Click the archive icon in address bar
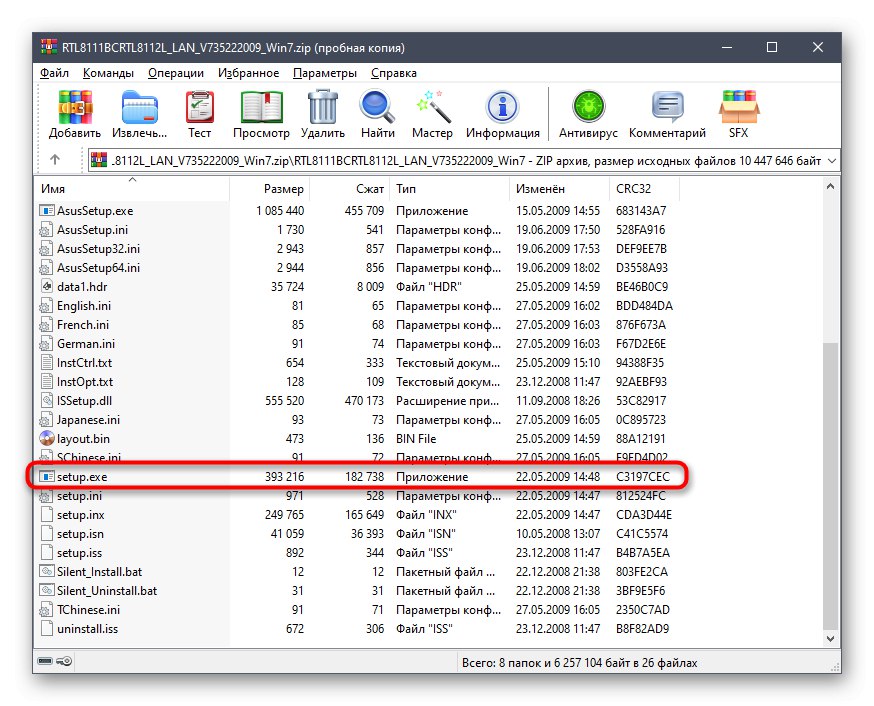Viewport: 874px width, 706px height. pos(99,160)
